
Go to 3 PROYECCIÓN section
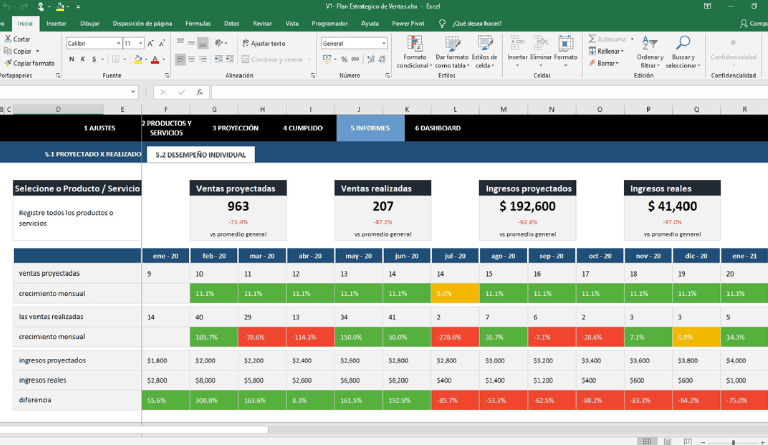pos(235,128)
